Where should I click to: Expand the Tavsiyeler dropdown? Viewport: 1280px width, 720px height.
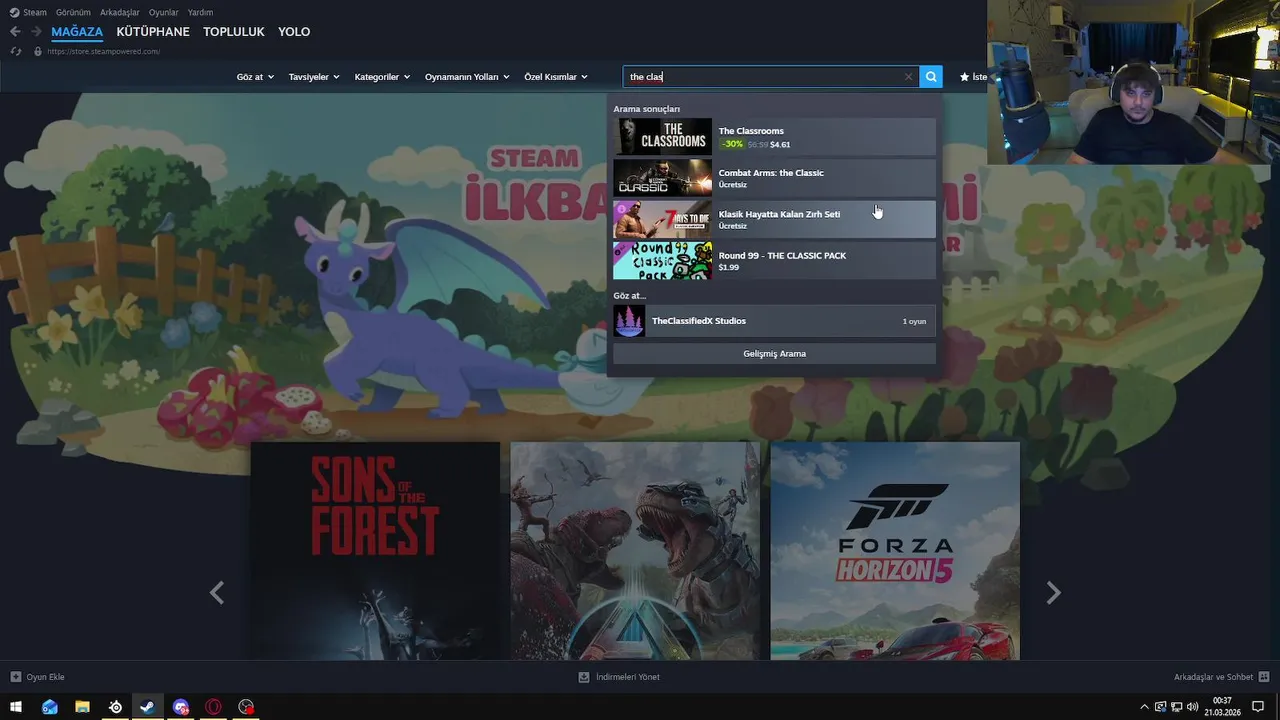(314, 77)
